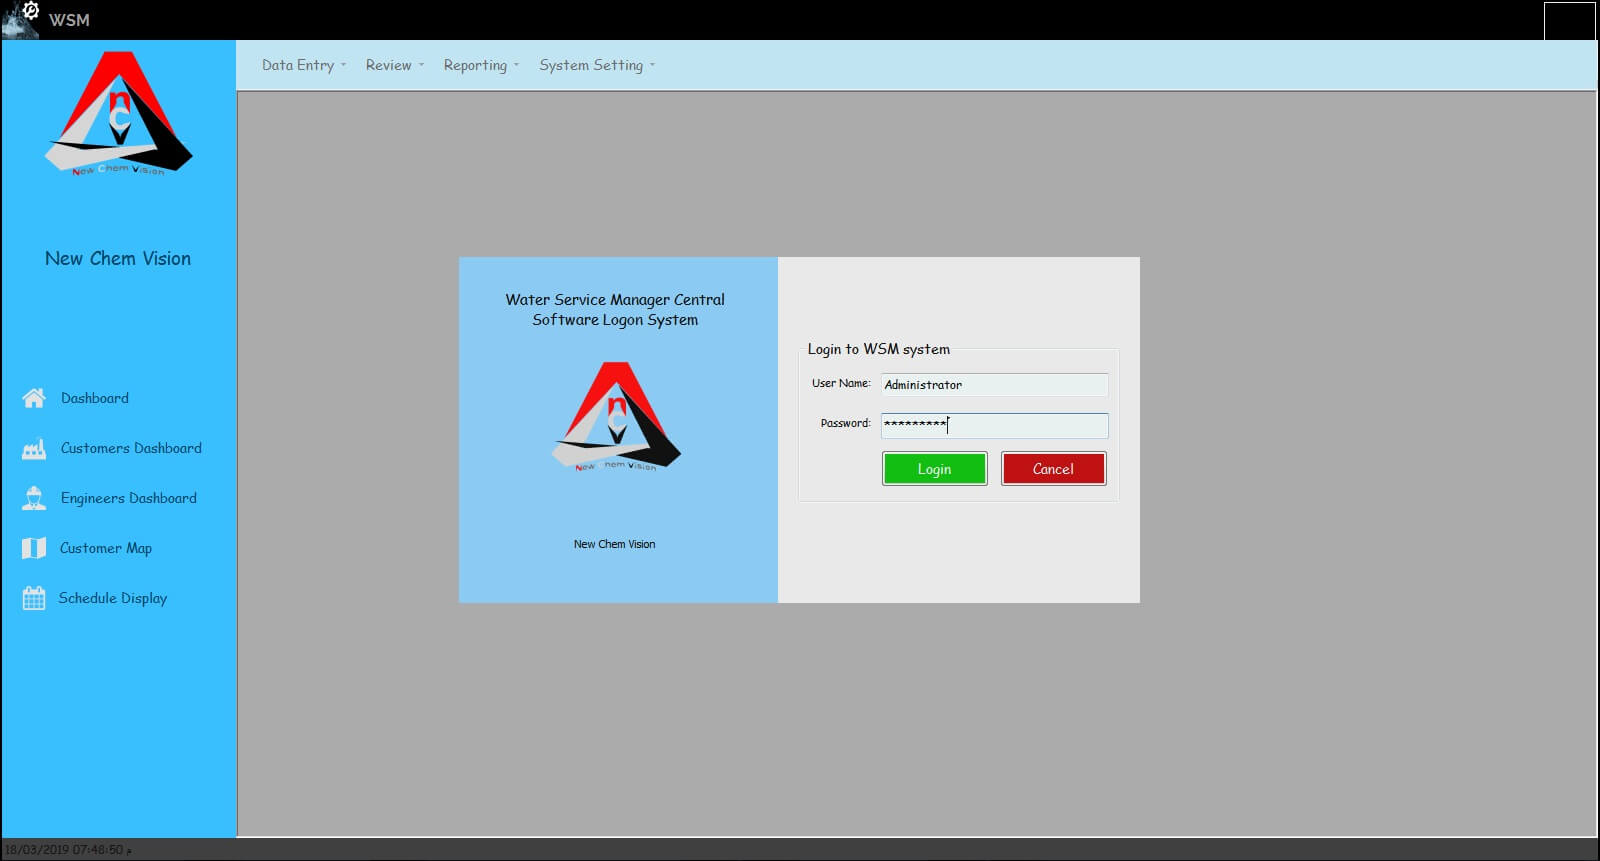Image resolution: width=1600 pixels, height=861 pixels.
Task: Expand the Data Entry dropdown menu
Action: coord(303,65)
